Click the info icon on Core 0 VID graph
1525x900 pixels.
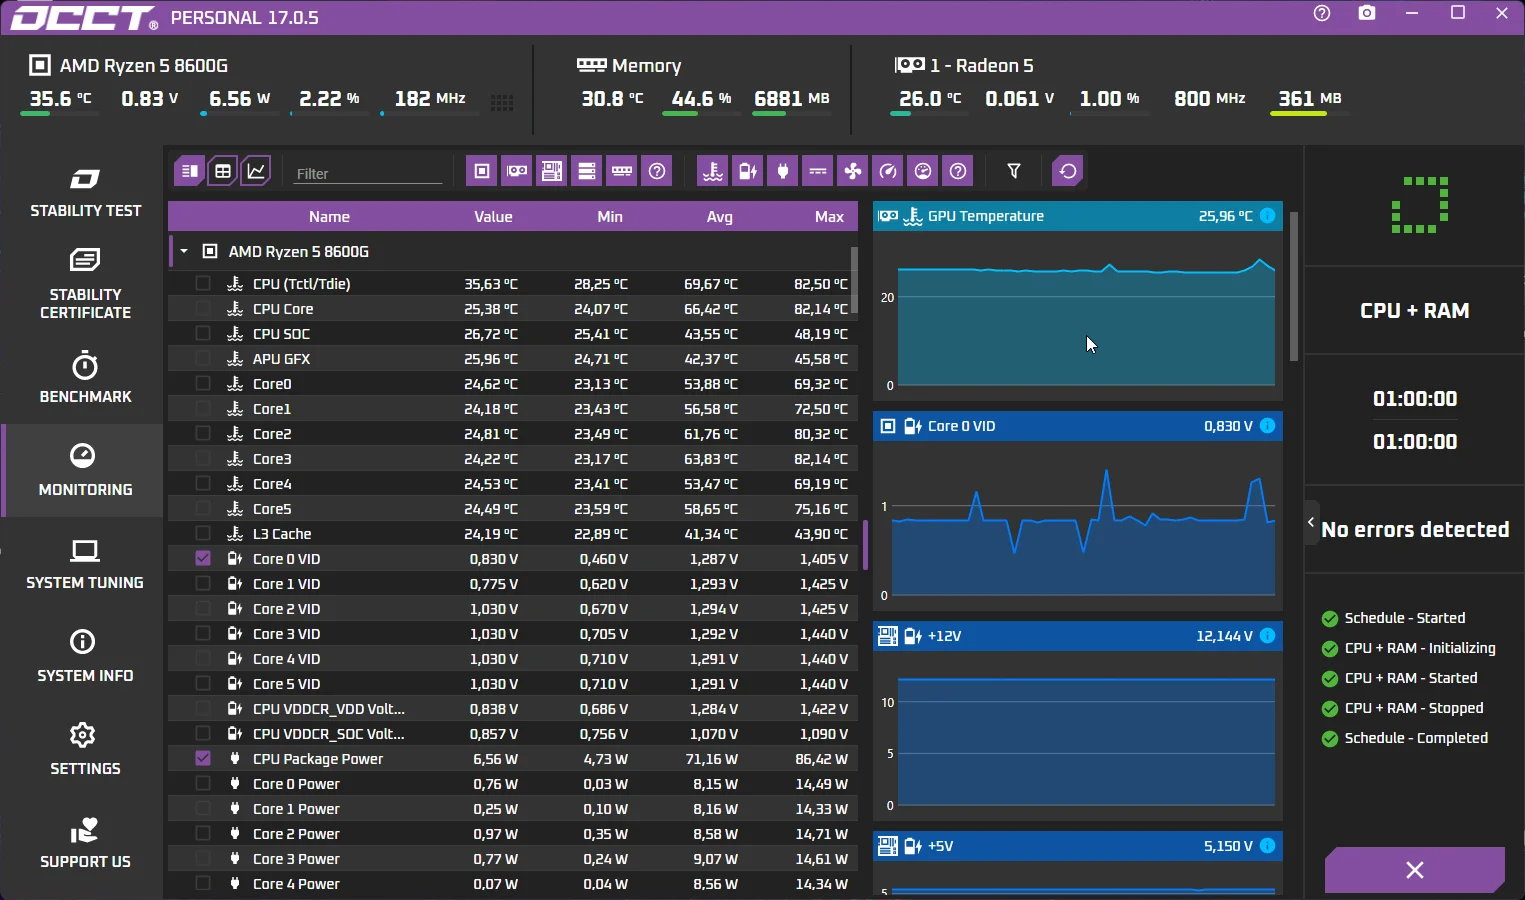point(1268,426)
